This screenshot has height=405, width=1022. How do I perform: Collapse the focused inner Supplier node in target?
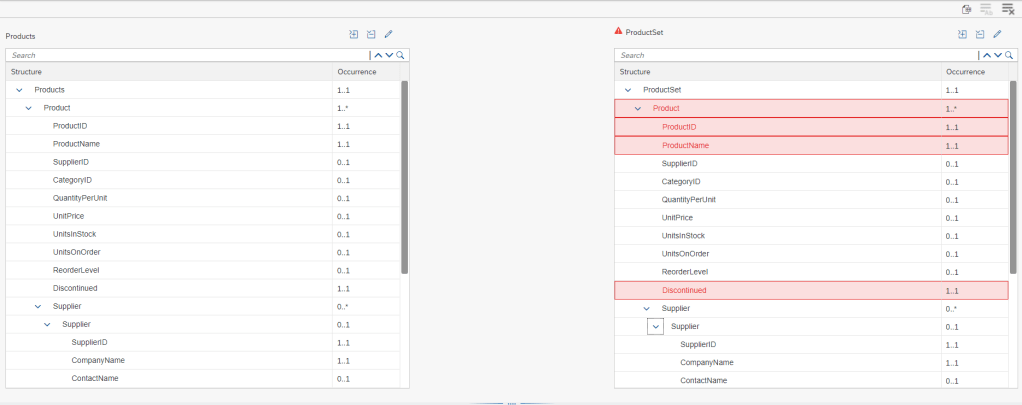coord(656,326)
